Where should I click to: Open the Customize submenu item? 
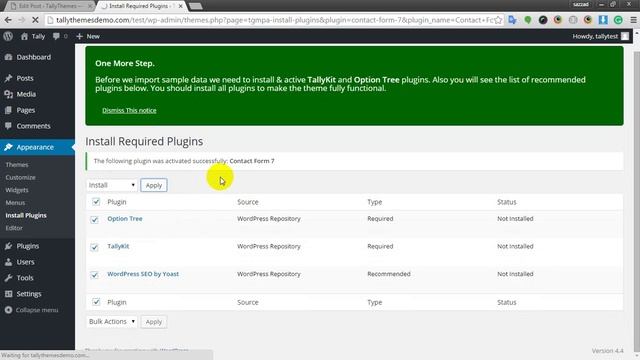click(x=20, y=177)
